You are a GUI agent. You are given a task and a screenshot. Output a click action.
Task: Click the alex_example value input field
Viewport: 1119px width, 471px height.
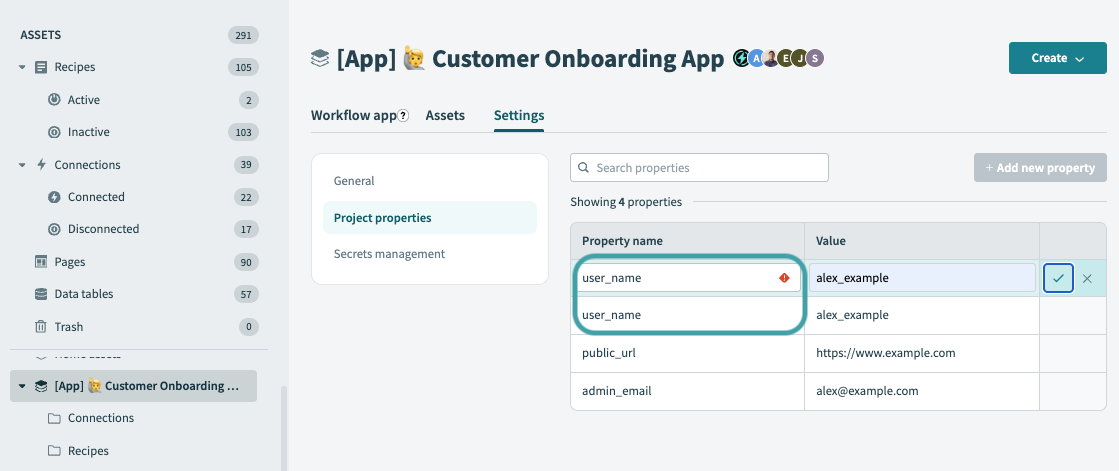(x=921, y=278)
